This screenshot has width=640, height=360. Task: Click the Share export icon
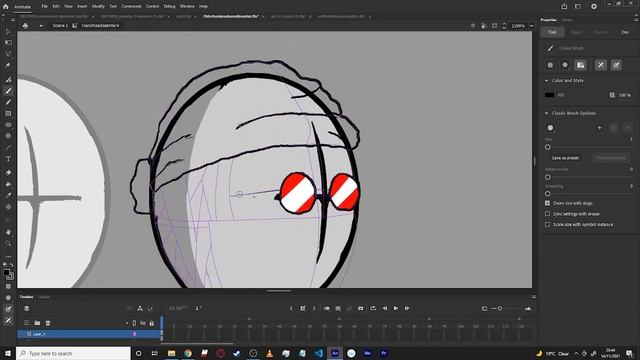[564, 7]
